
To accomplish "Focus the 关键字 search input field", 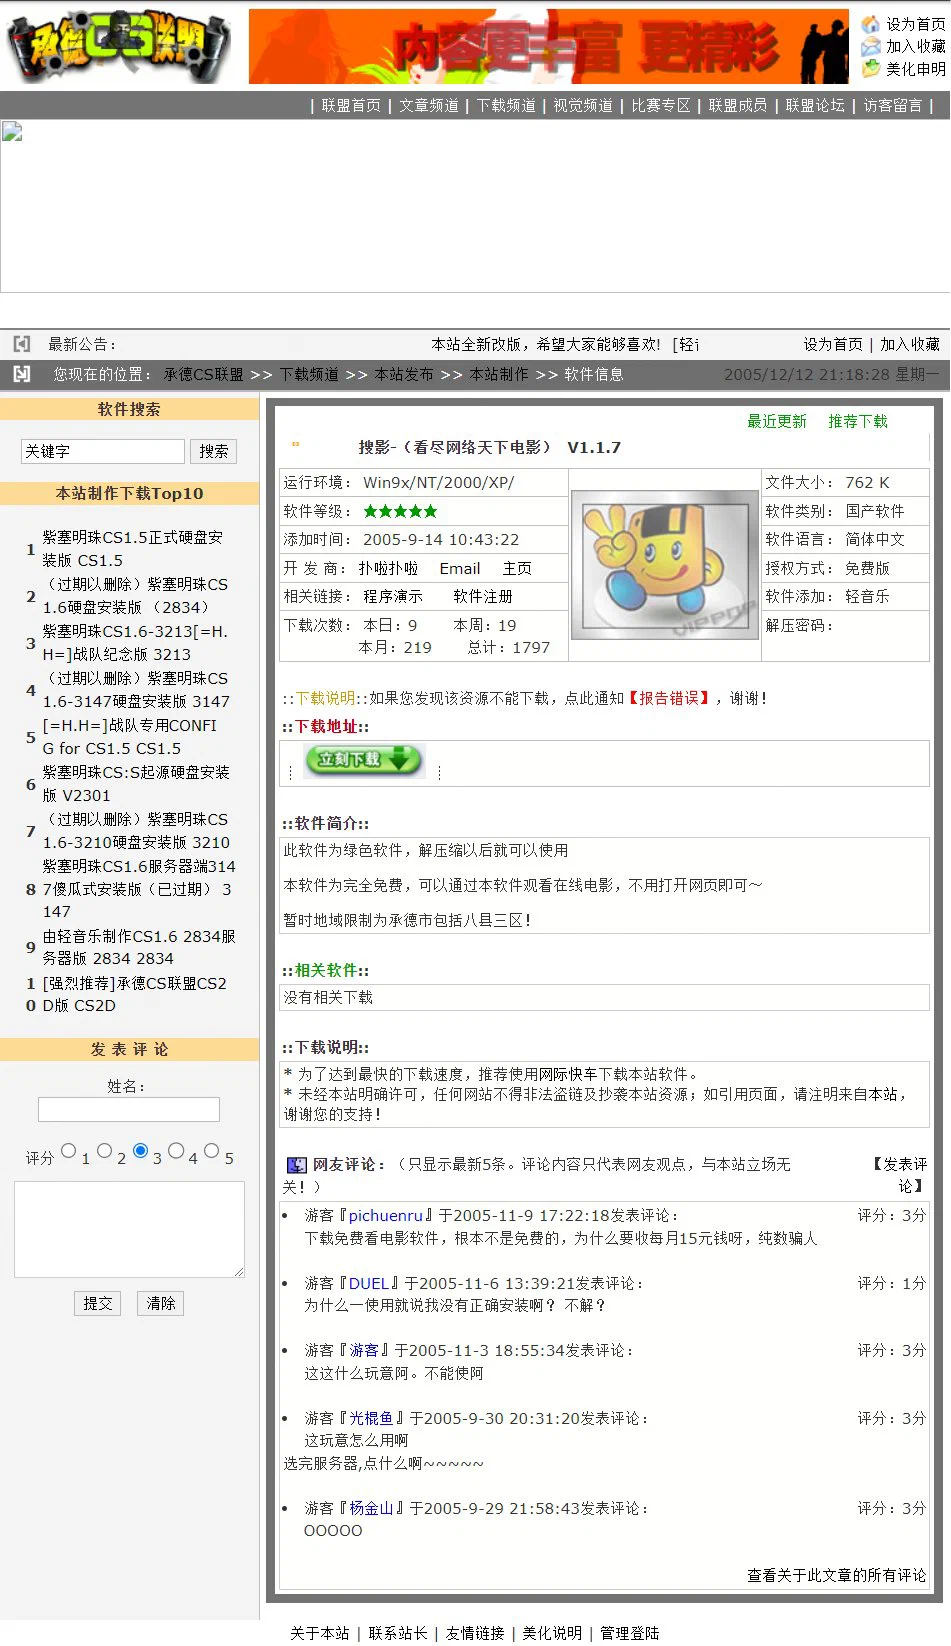I will (103, 451).
